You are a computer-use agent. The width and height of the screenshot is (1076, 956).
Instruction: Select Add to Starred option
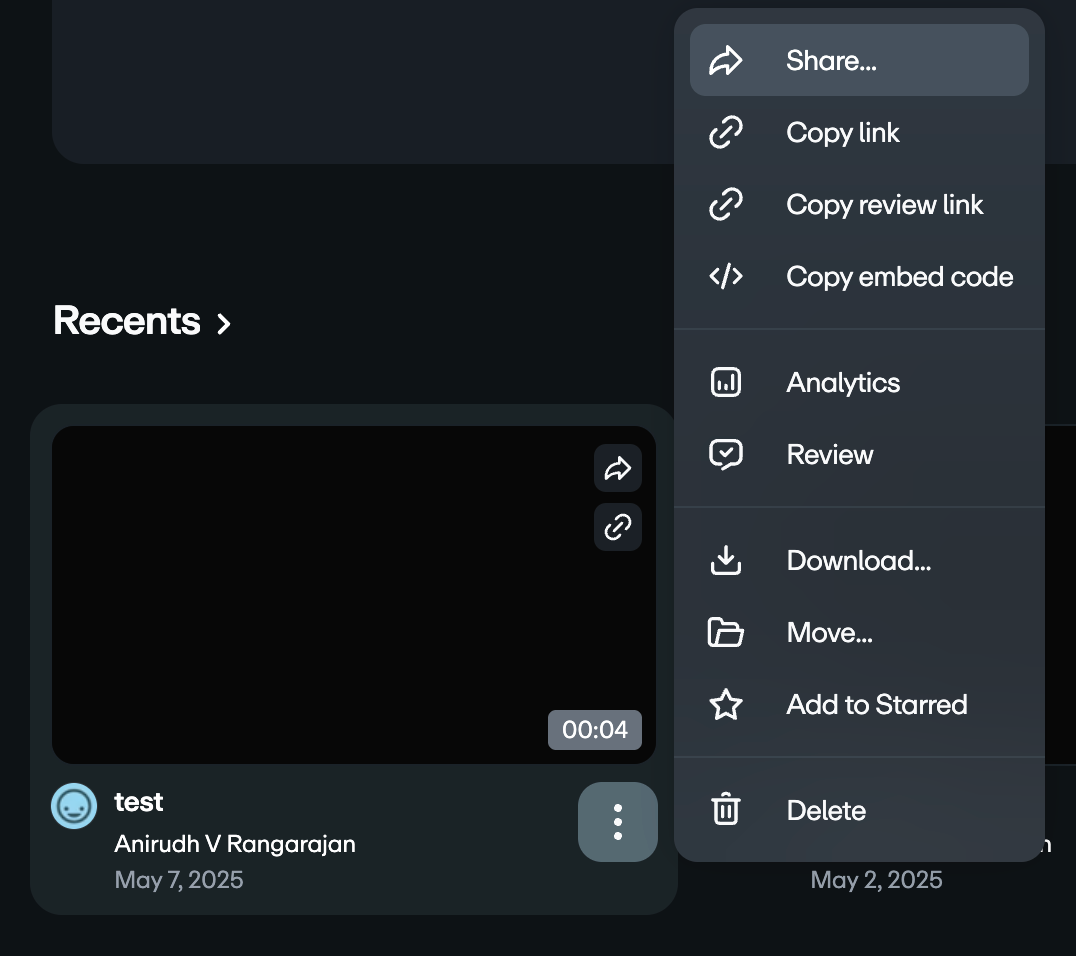tap(877, 705)
